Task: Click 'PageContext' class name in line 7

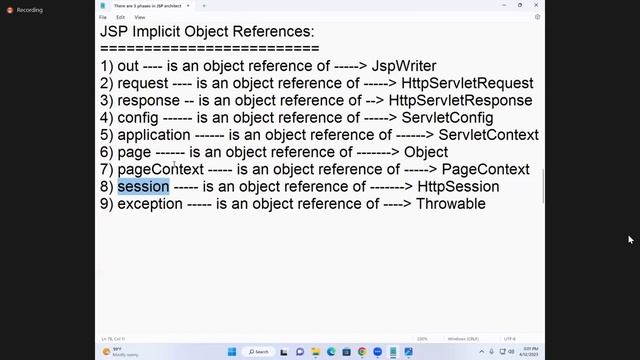Action: point(486,169)
